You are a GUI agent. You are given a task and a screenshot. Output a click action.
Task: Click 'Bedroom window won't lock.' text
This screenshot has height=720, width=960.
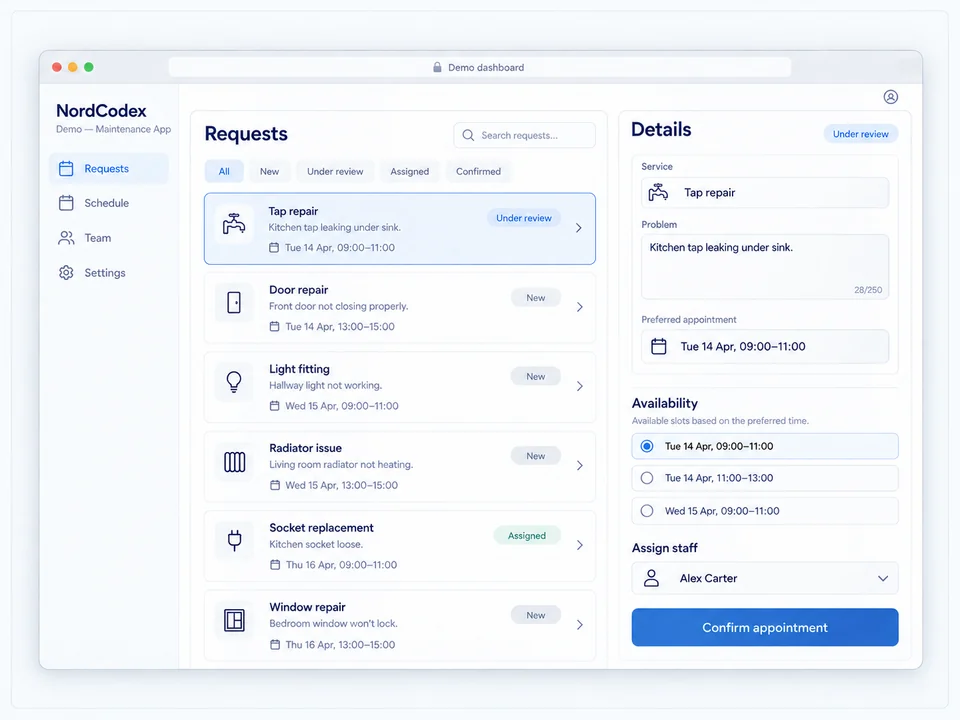click(334, 623)
